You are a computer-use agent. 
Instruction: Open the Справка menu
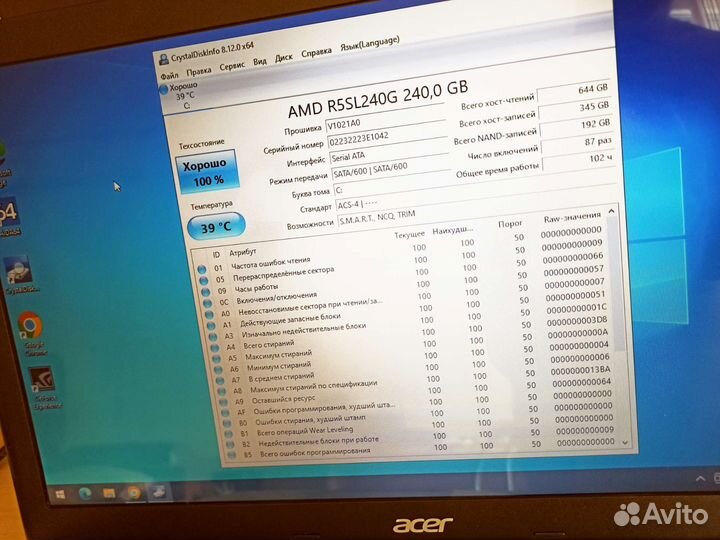click(316, 53)
